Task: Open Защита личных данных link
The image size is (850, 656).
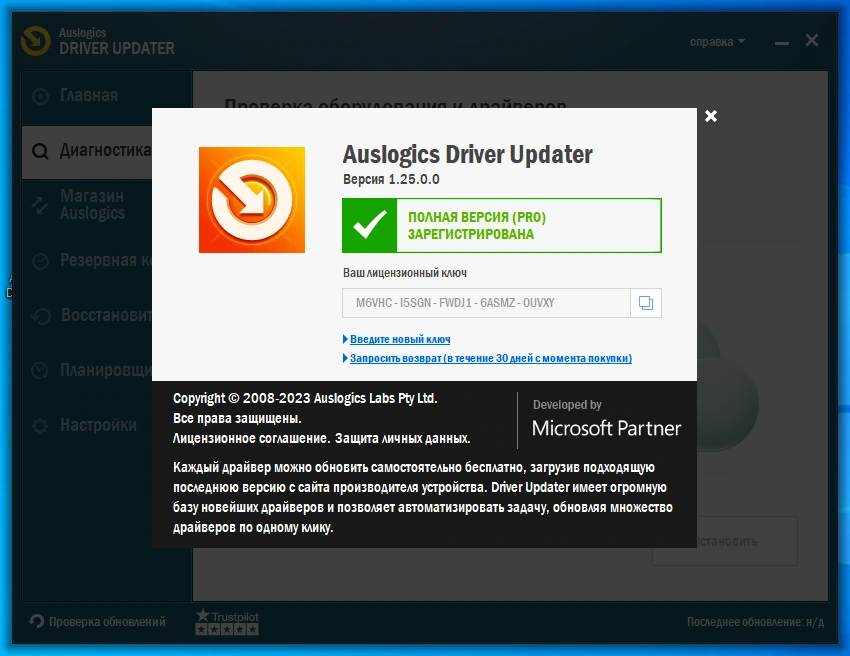Action: pyautogui.click(x=402, y=439)
